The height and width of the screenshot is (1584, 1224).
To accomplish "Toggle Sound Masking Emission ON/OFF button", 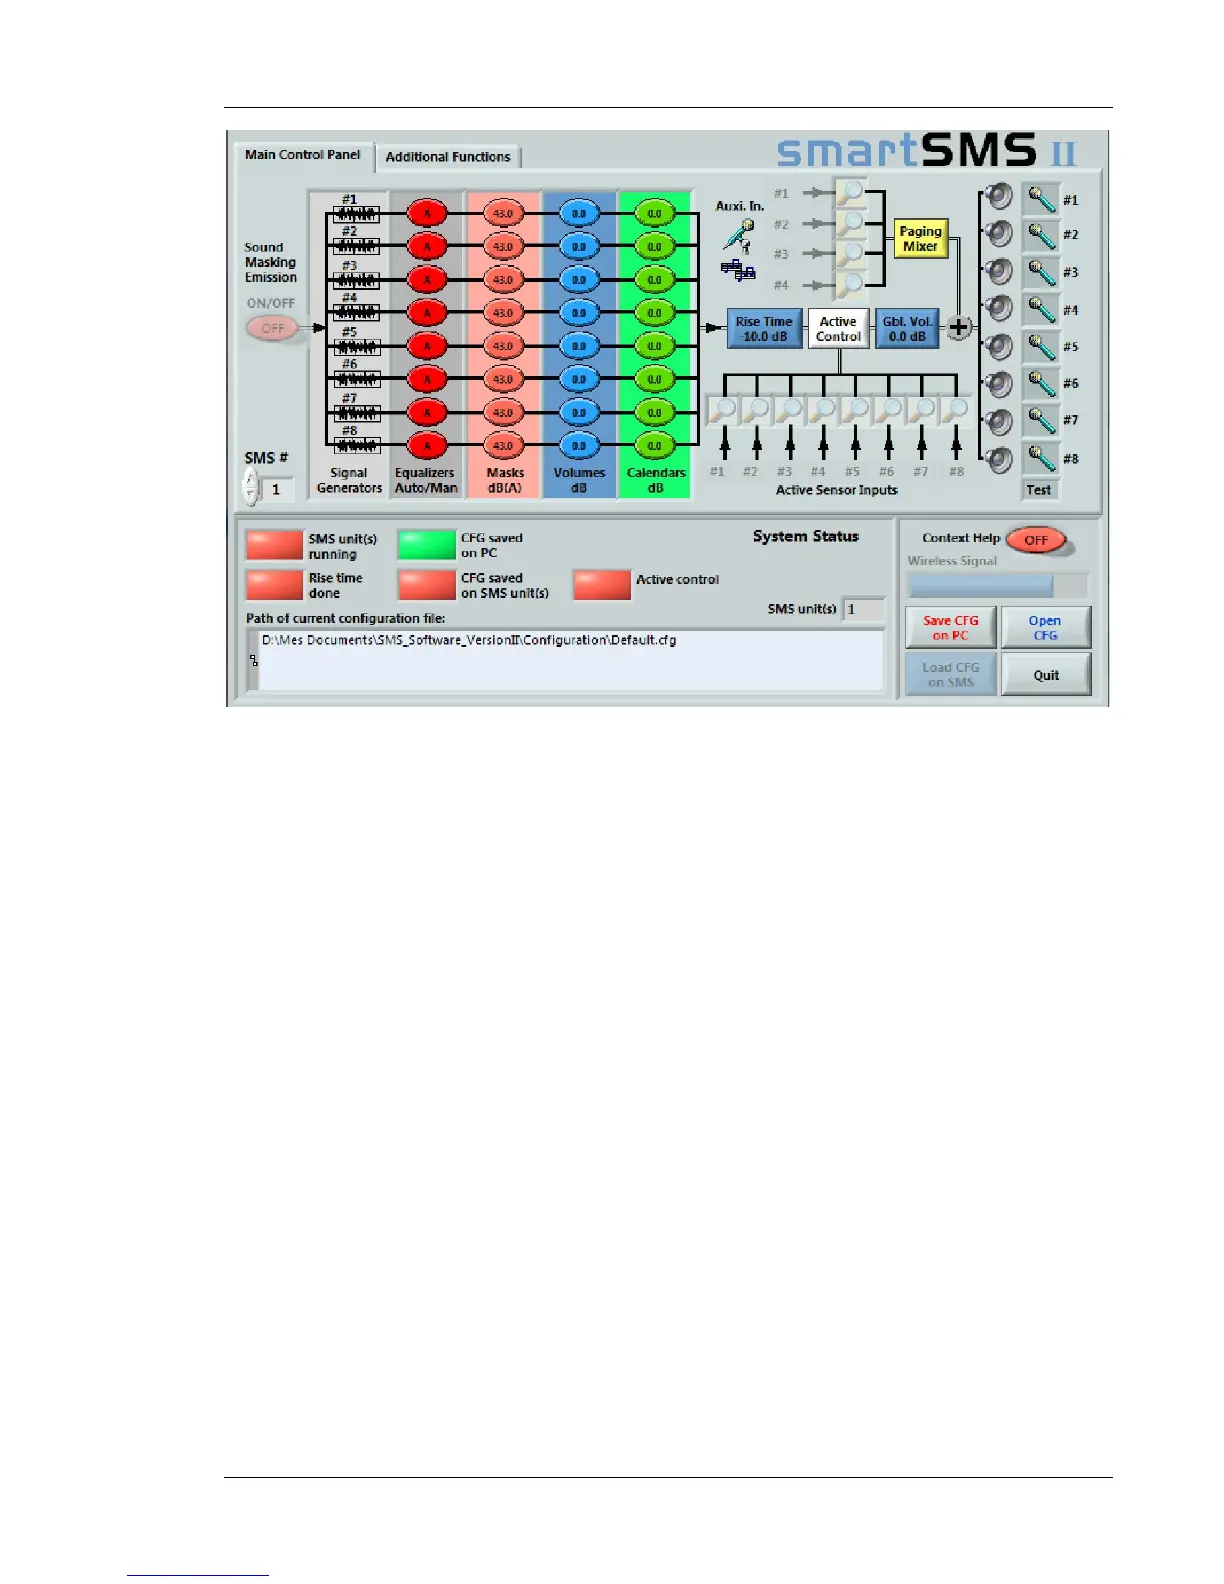I will tap(273, 328).
